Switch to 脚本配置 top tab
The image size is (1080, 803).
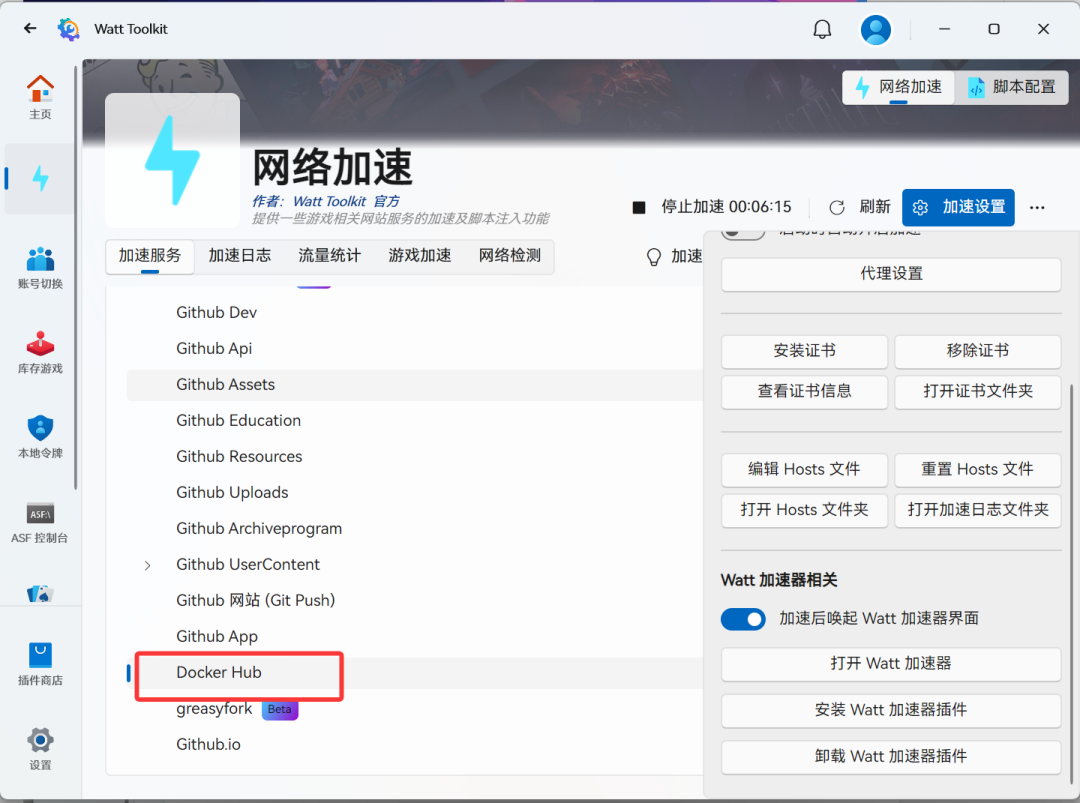tap(1011, 87)
